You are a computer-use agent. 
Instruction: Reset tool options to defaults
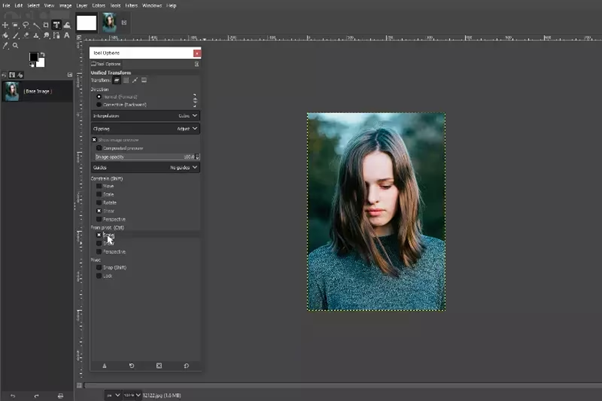[186, 366]
